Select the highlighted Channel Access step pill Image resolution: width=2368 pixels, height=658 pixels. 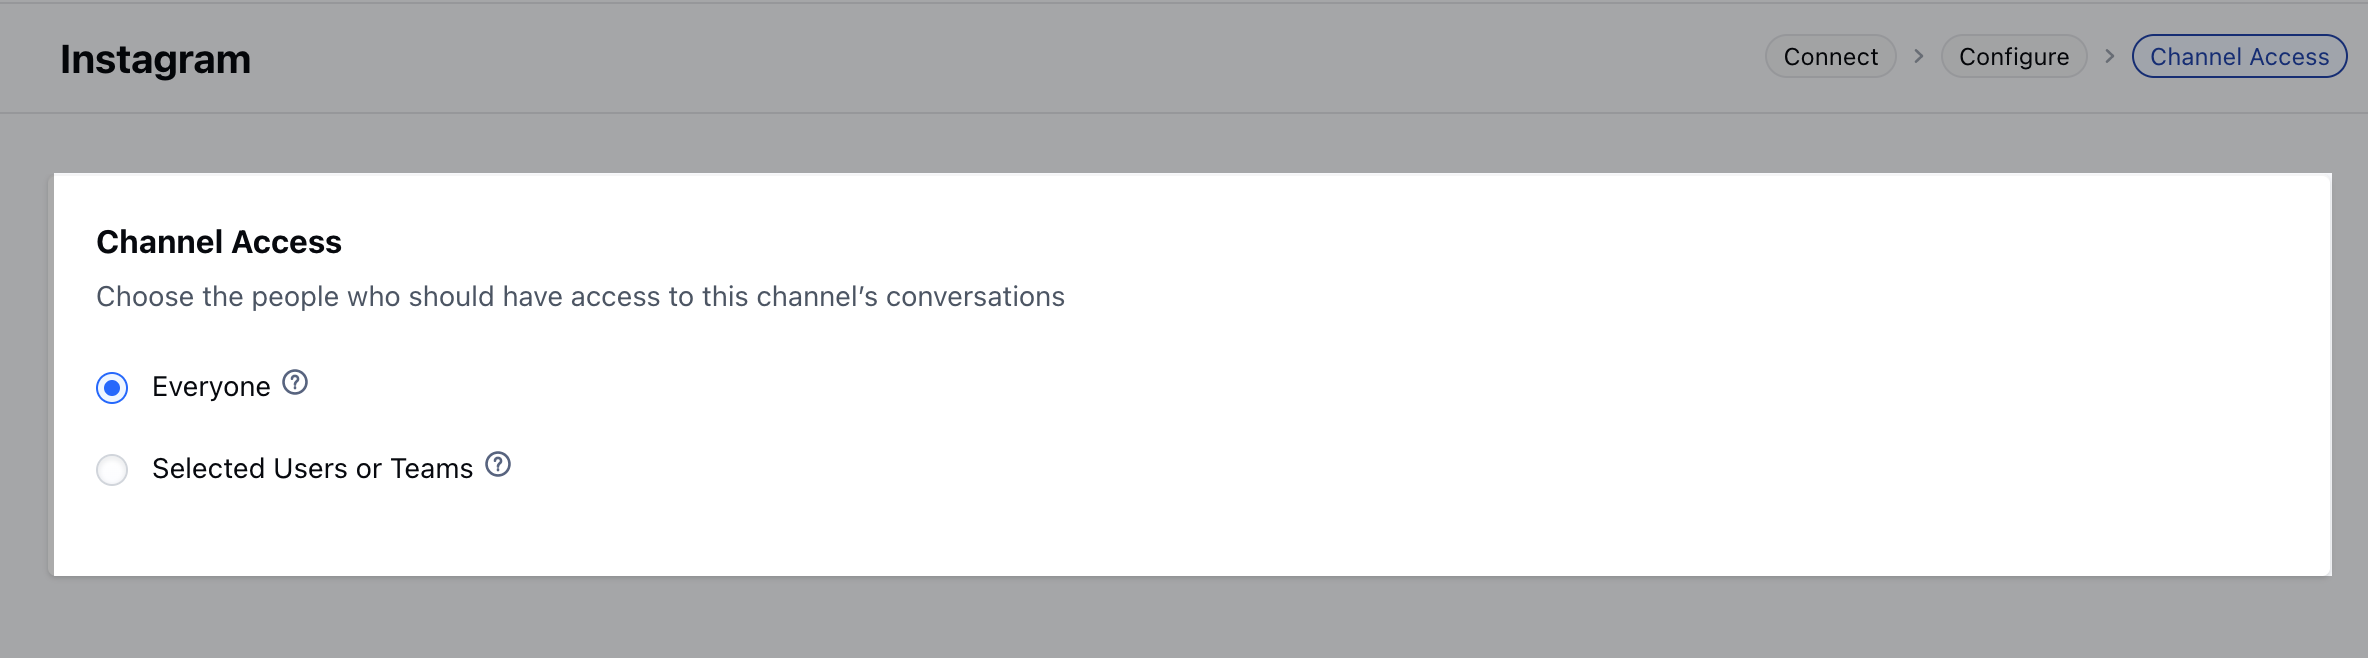pyautogui.click(x=2239, y=57)
